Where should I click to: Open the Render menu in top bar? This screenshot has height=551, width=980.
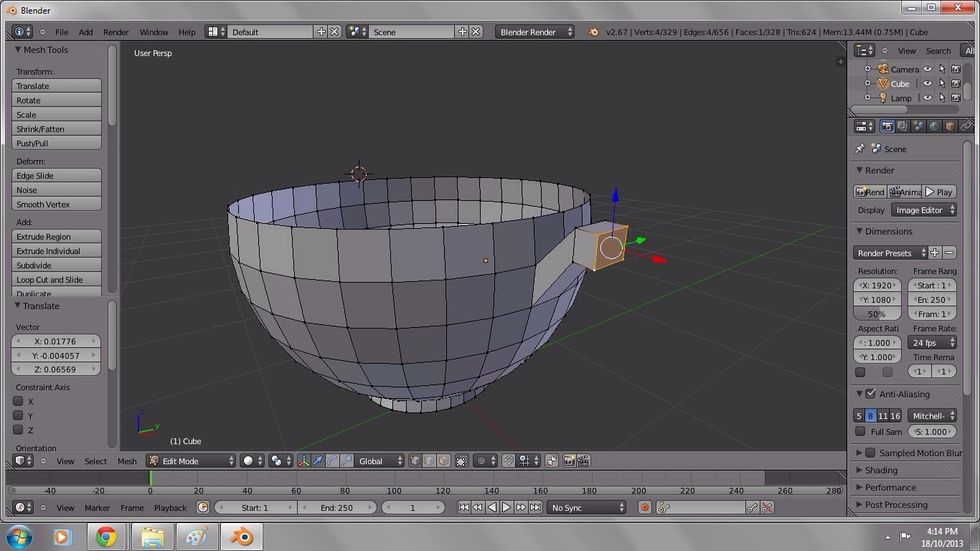click(x=116, y=32)
